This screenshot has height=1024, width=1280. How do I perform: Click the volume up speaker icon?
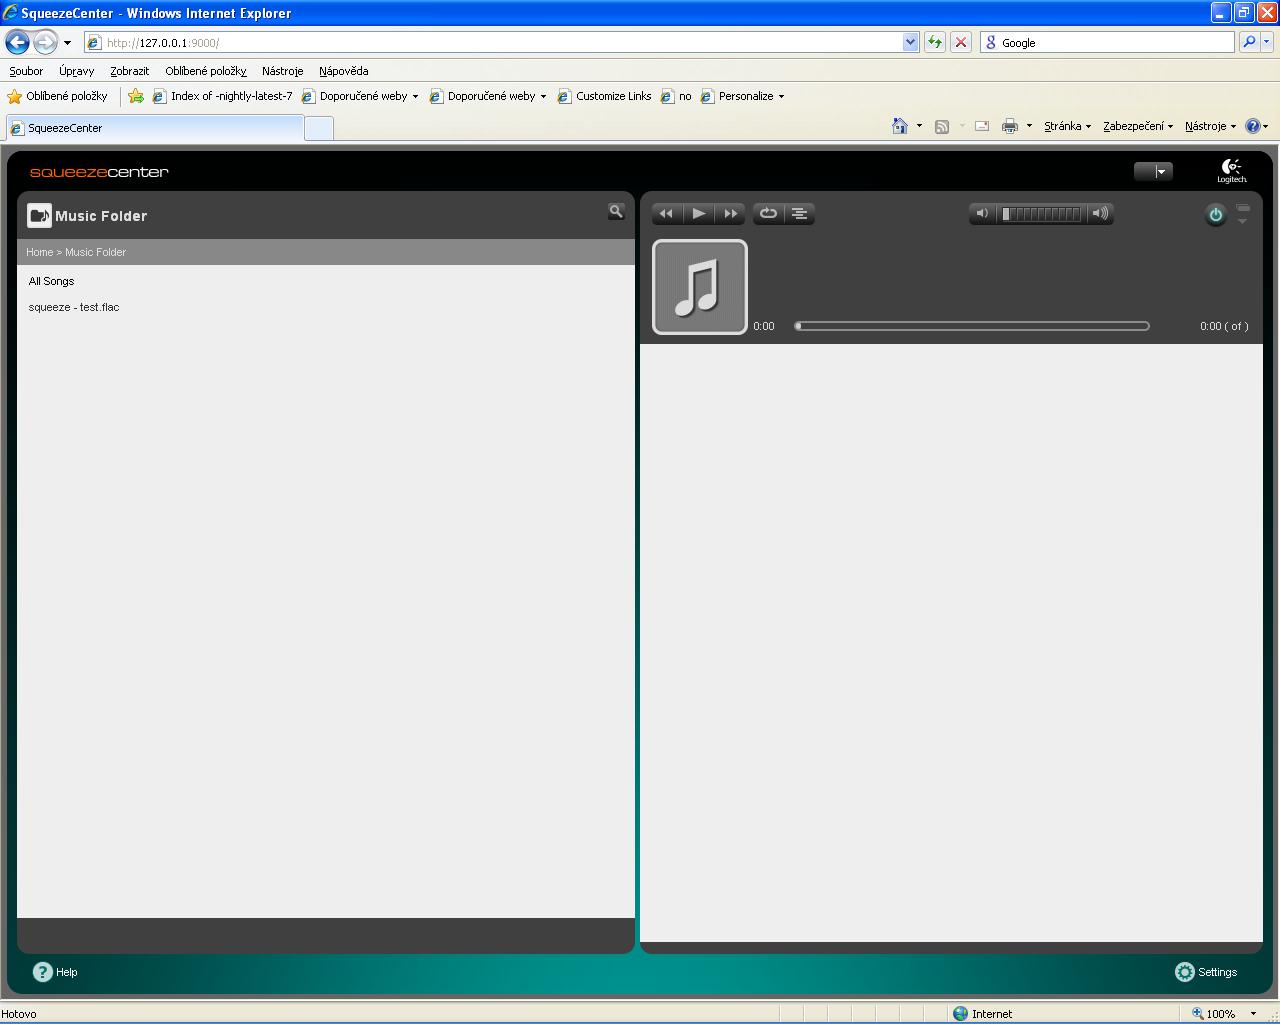[x=1100, y=214]
